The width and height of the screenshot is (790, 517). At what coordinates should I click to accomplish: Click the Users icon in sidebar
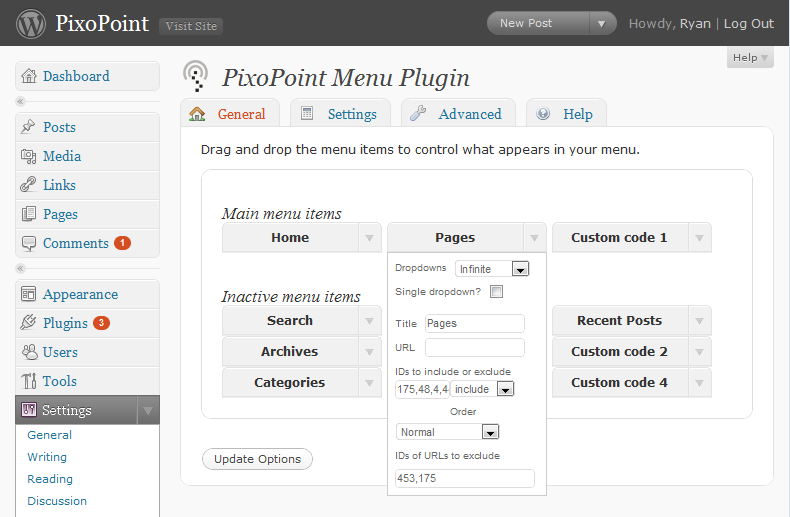pyautogui.click(x=29, y=352)
